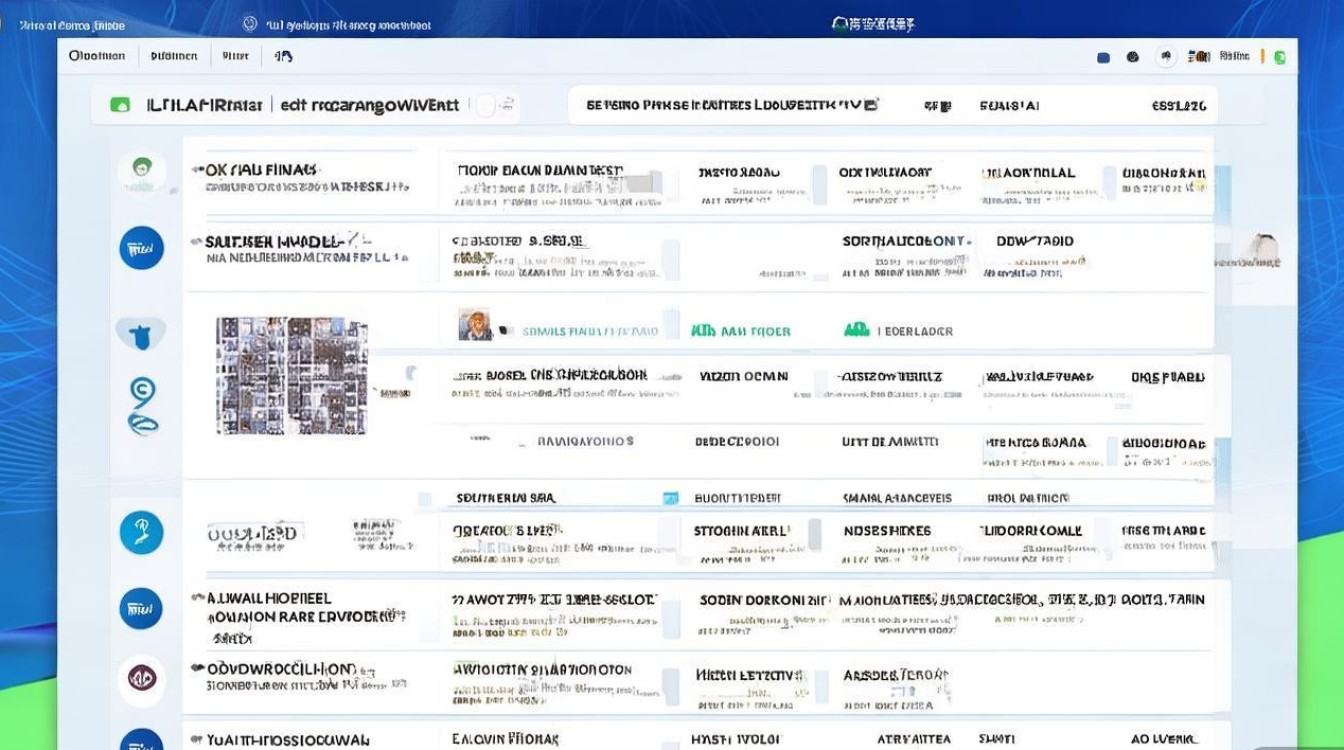The width and height of the screenshot is (1344, 750).
Task: Click blue circle icon beside SAUT.ISEH MVADEL row
Action: click(x=141, y=248)
